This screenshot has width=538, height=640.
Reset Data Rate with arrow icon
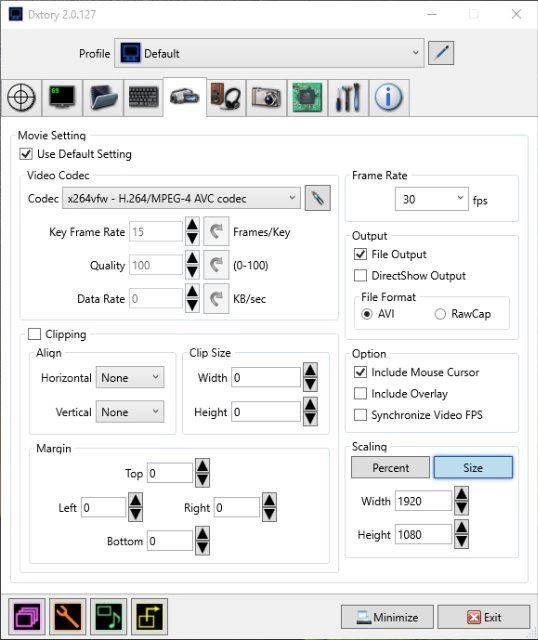tap(216, 299)
